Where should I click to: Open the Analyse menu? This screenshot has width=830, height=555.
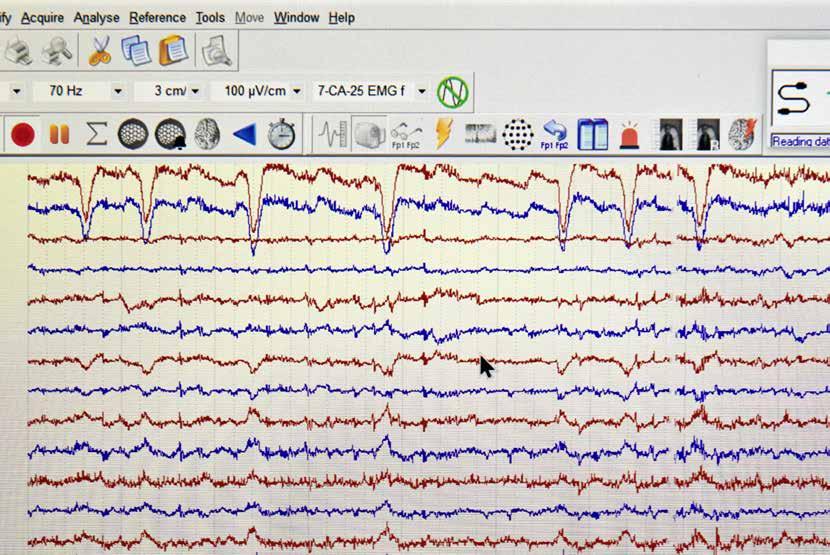tap(96, 18)
